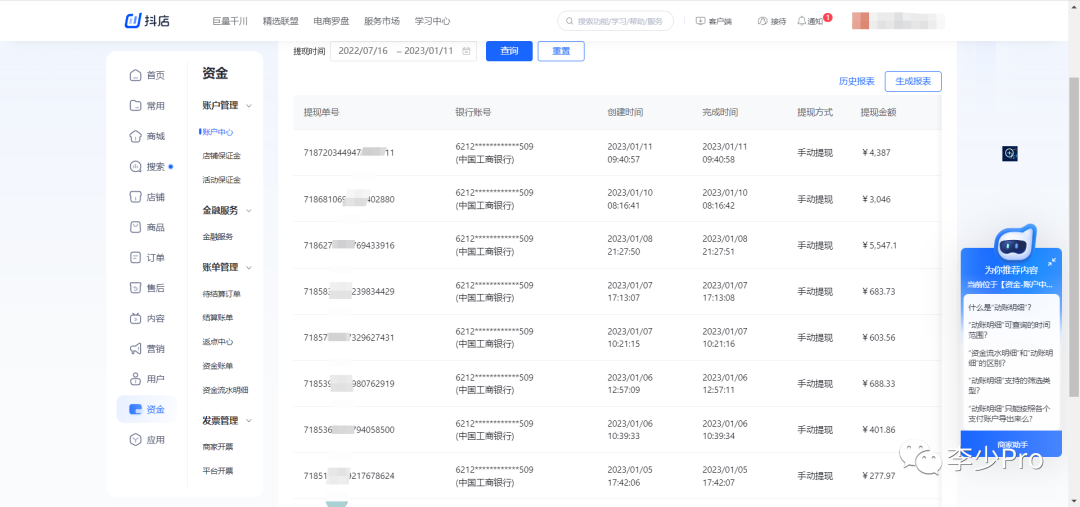This screenshot has height=507, width=1080.
Task: Open 学习中心 in top navigation
Action: click(x=433, y=21)
